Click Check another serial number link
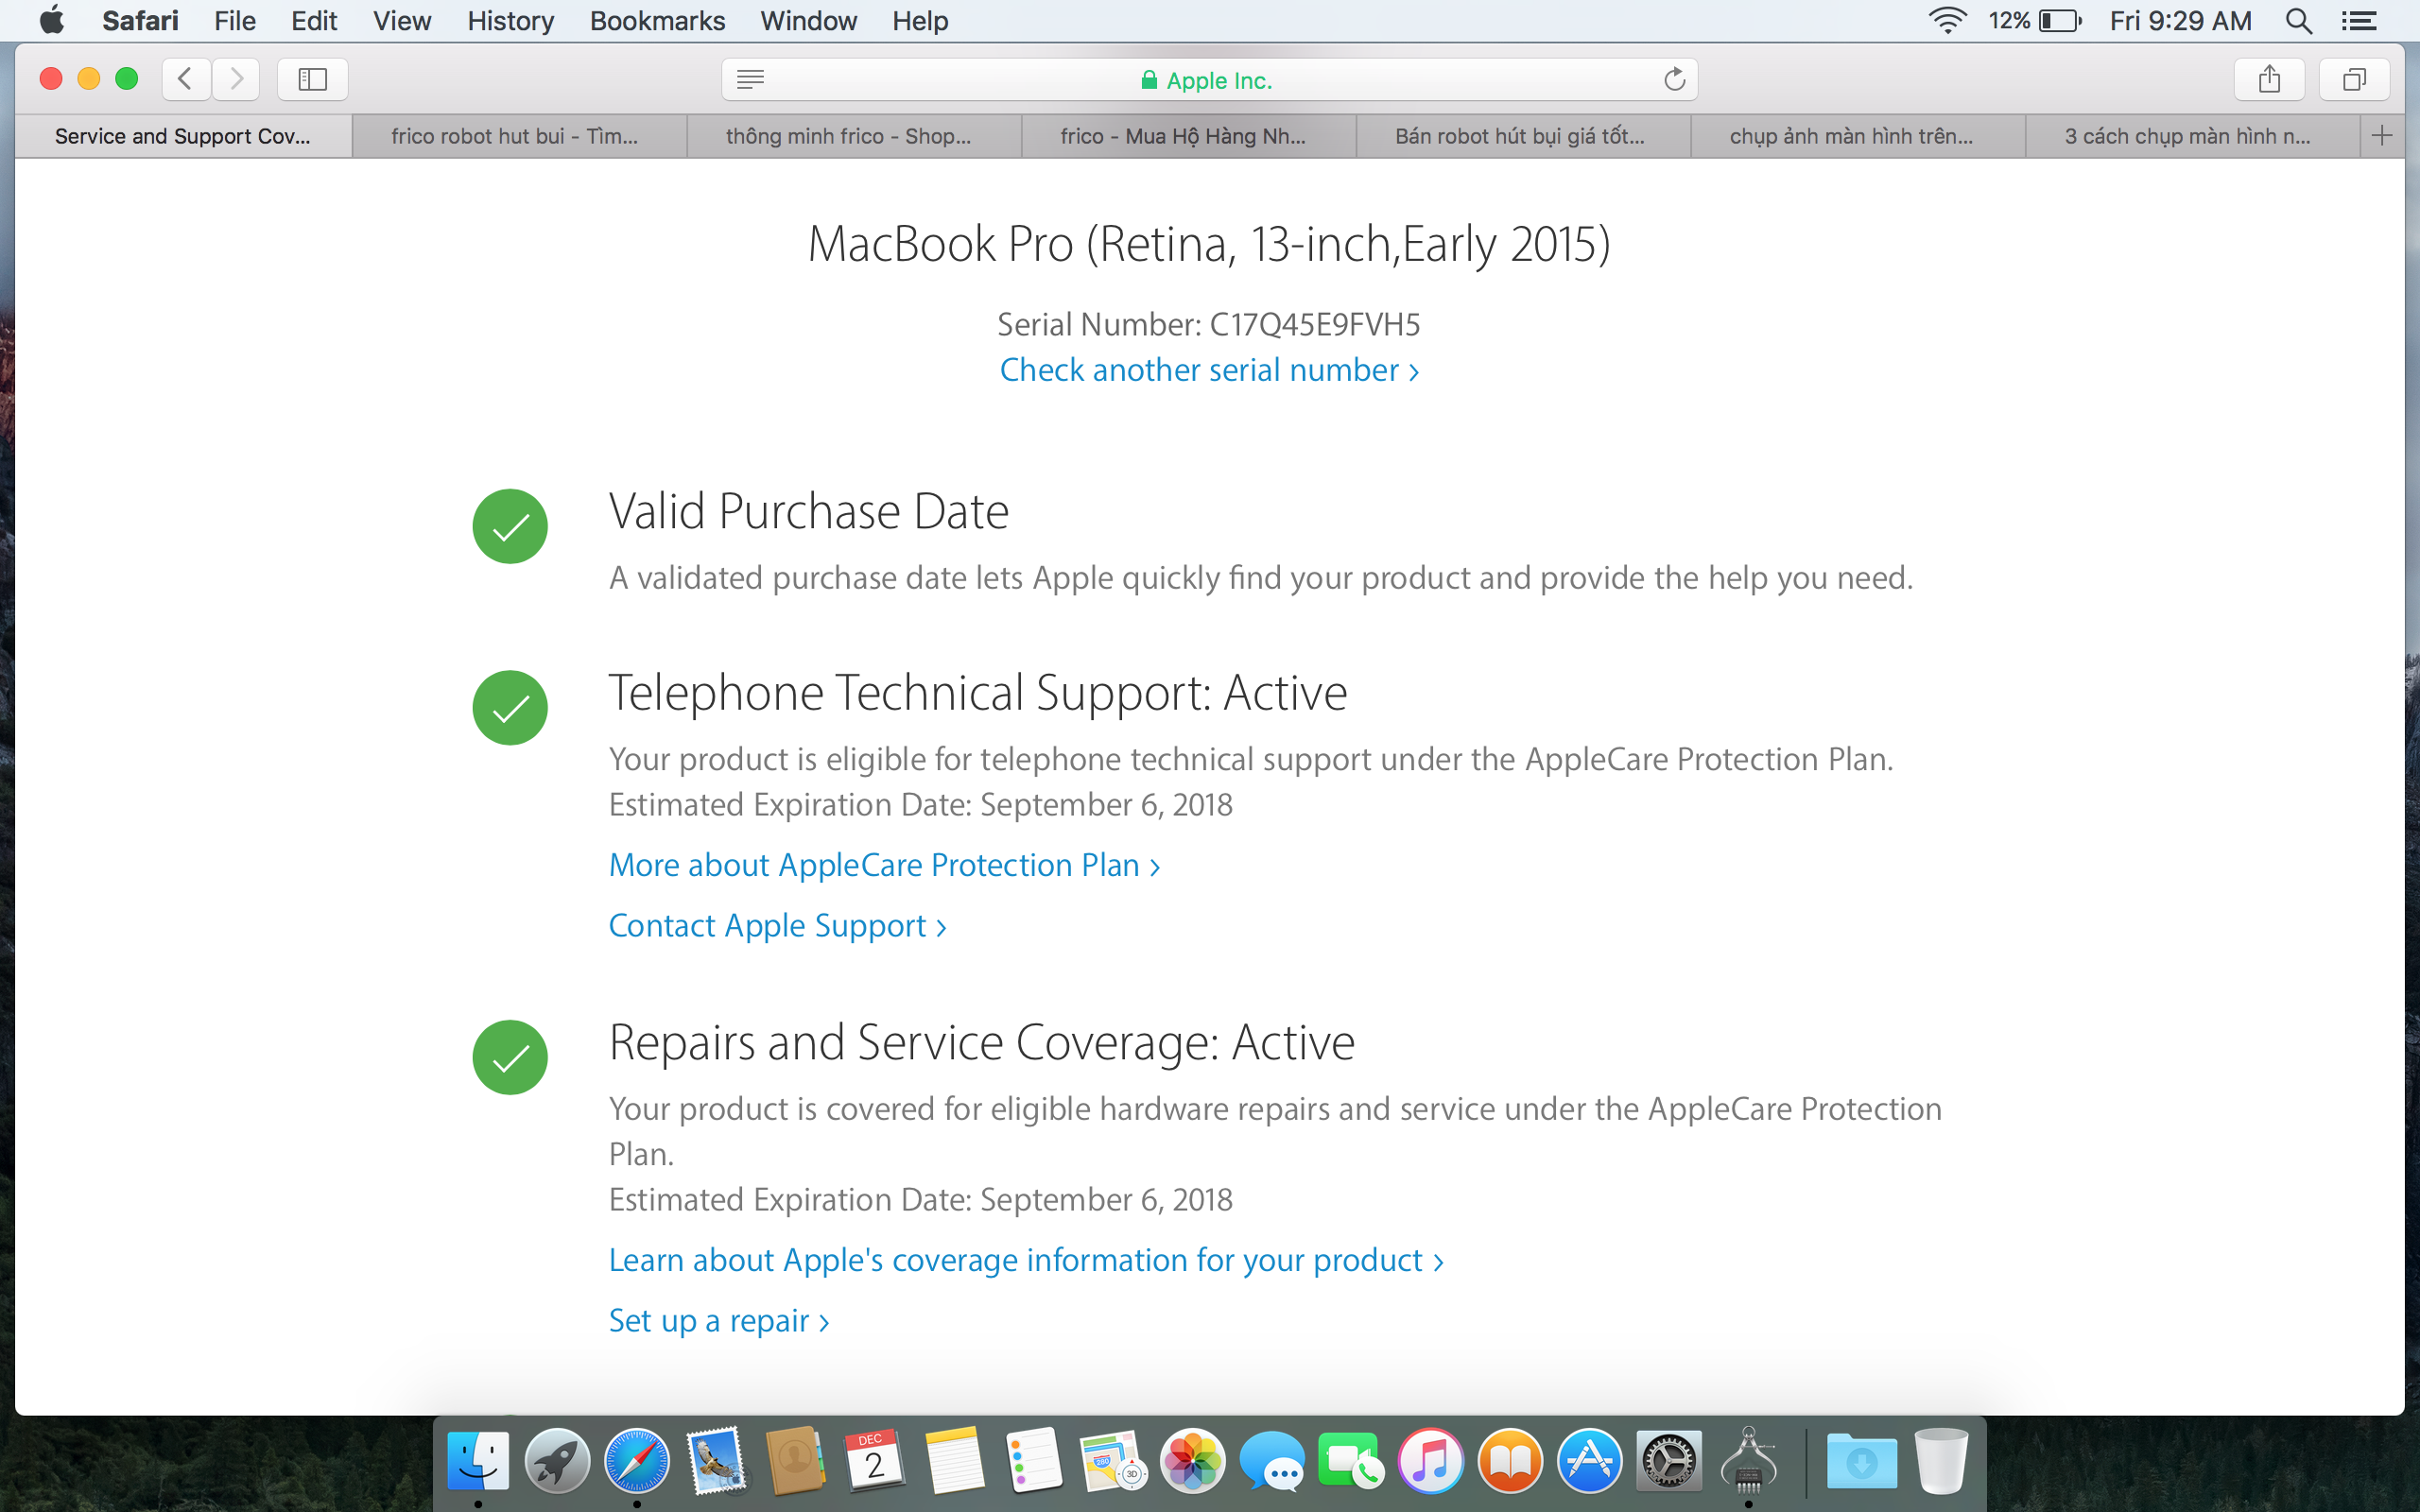 point(1209,370)
